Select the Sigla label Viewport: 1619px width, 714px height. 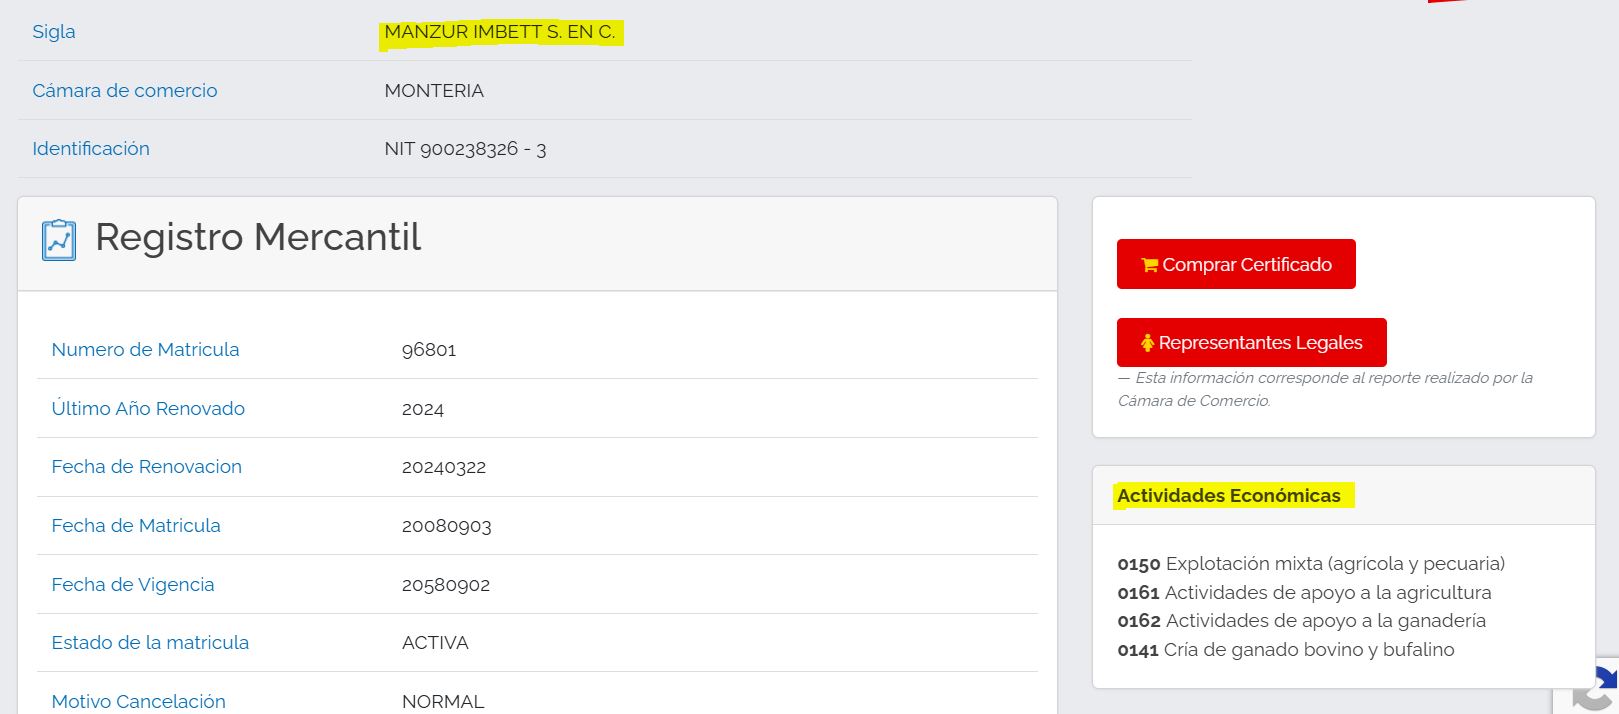pos(54,32)
